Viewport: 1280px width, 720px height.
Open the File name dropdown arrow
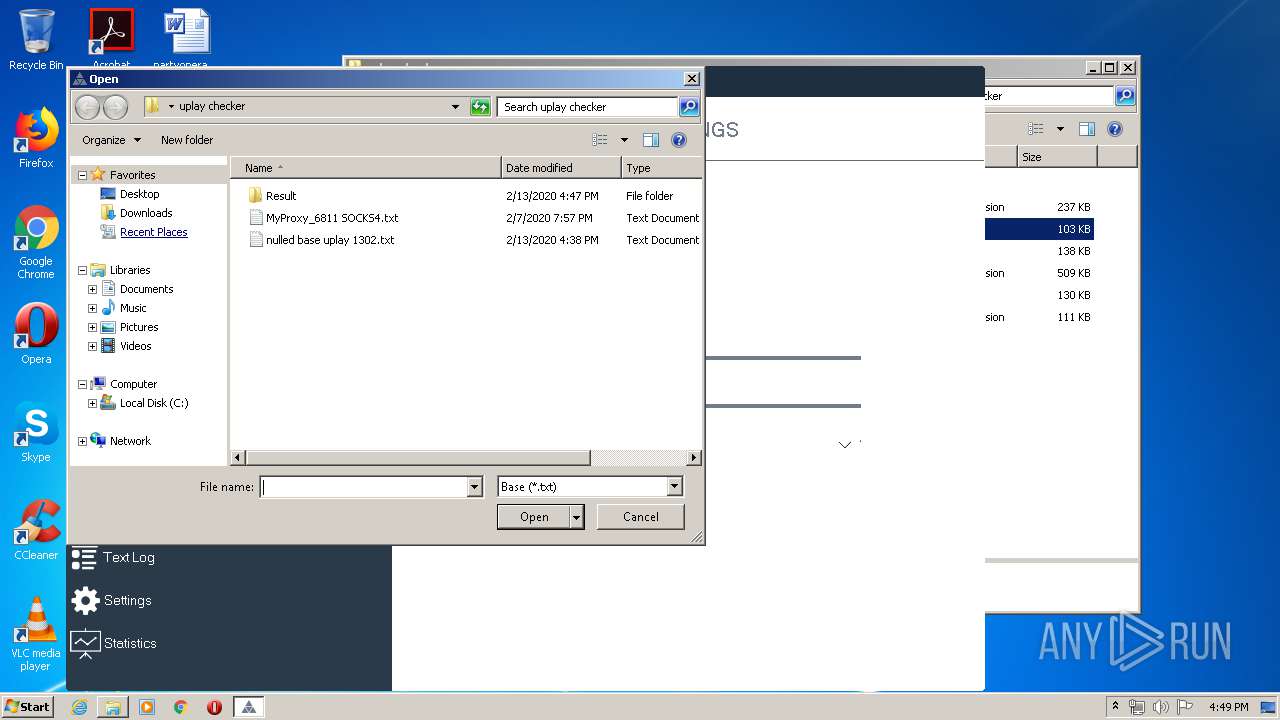coord(475,487)
